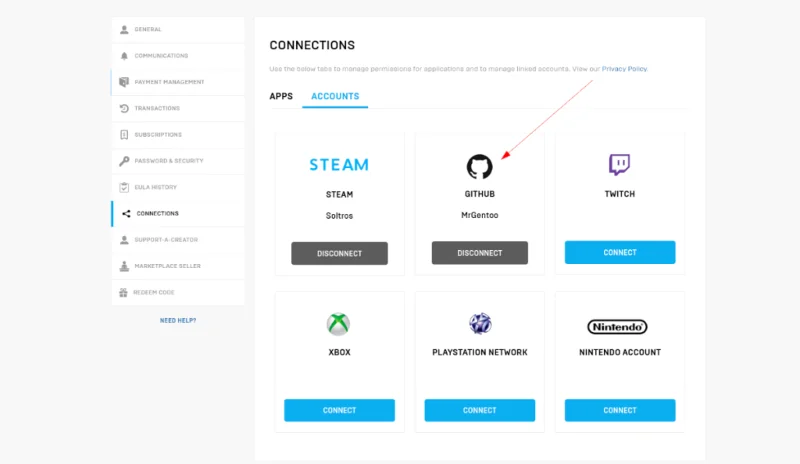Screen dimensions: 800x464
Task: Click the CONNECTIONS page heading
Action: pyautogui.click(x=312, y=45)
